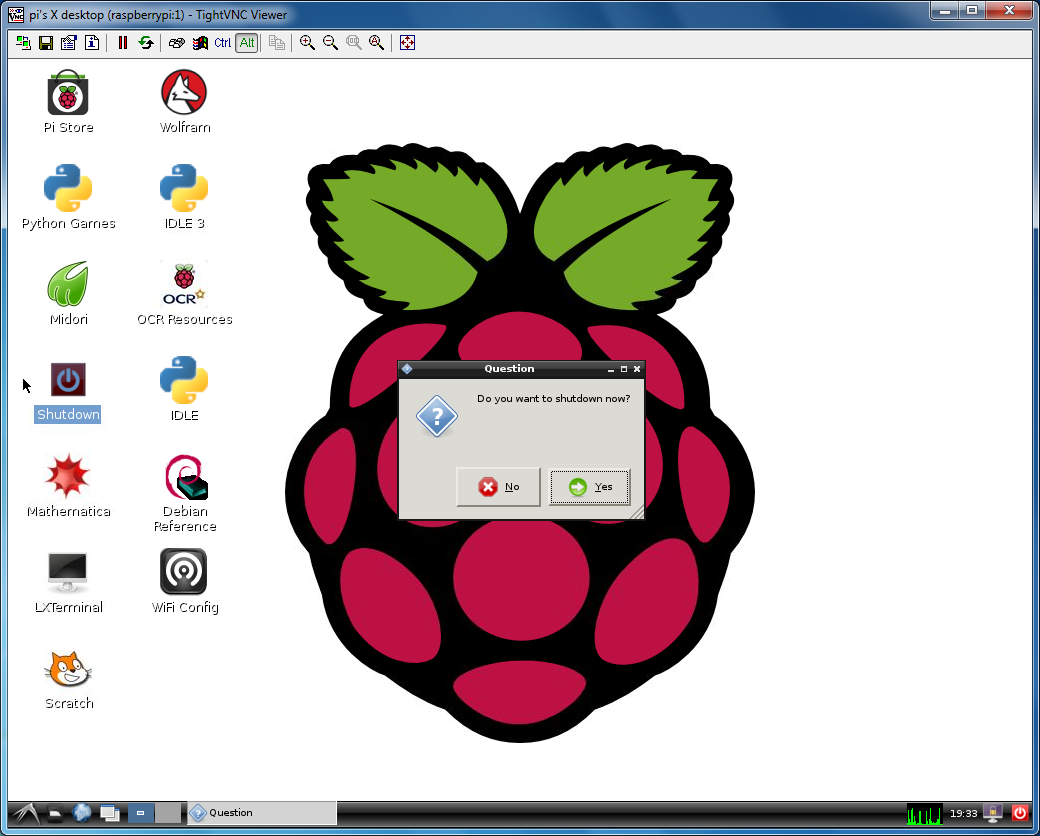Image resolution: width=1040 pixels, height=836 pixels.
Task: Click the 19:33 clock in panel
Action: click(964, 813)
